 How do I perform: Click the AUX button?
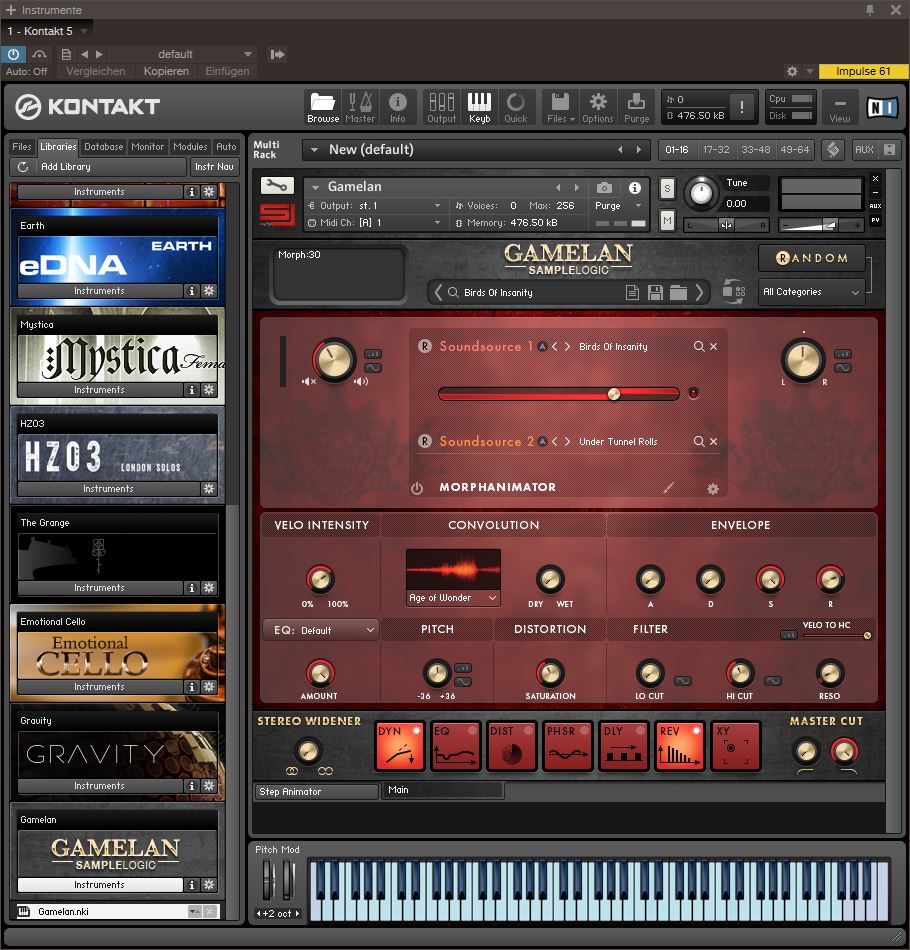[x=864, y=150]
